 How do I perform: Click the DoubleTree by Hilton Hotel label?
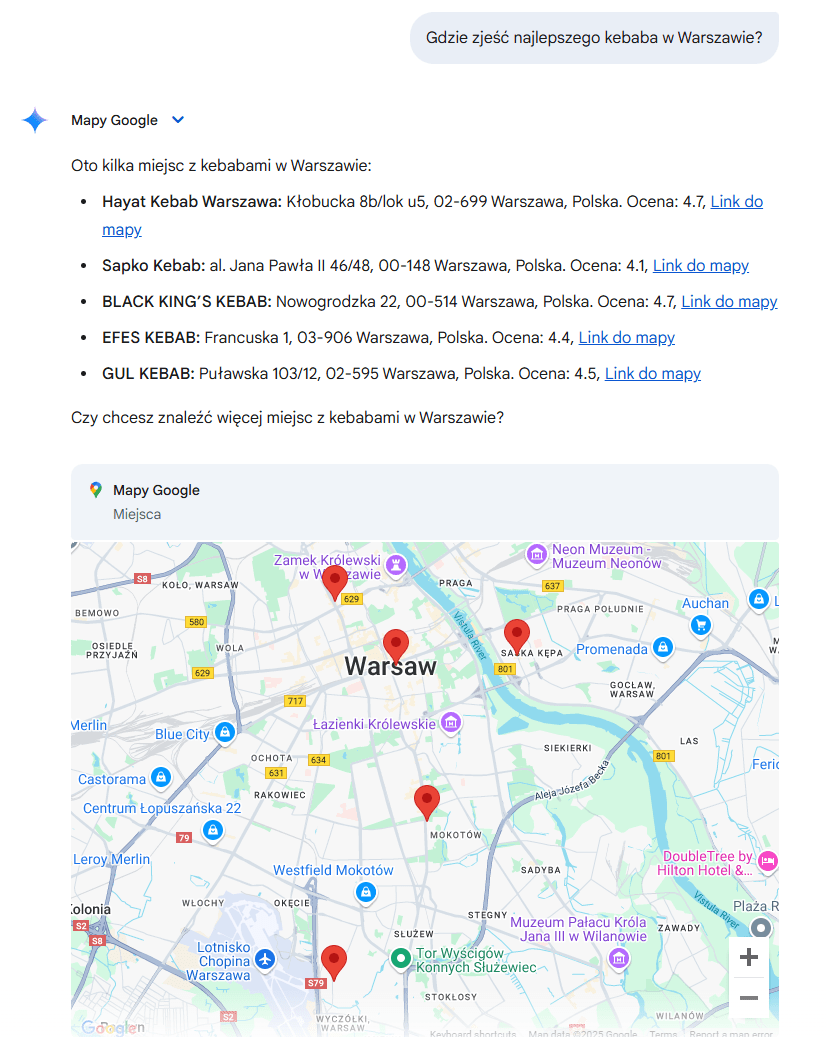705,863
